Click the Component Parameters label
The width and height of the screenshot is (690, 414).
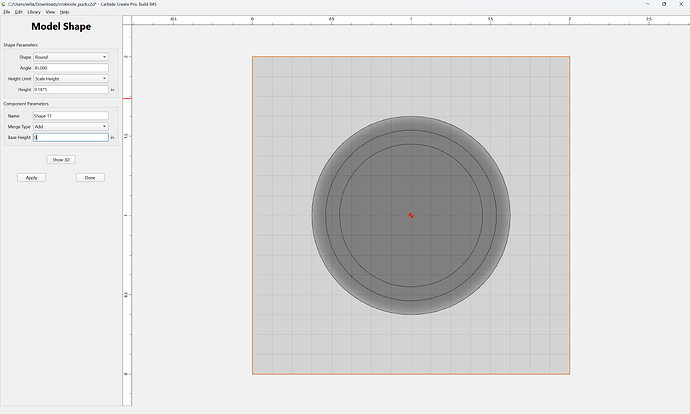coord(26,104)
